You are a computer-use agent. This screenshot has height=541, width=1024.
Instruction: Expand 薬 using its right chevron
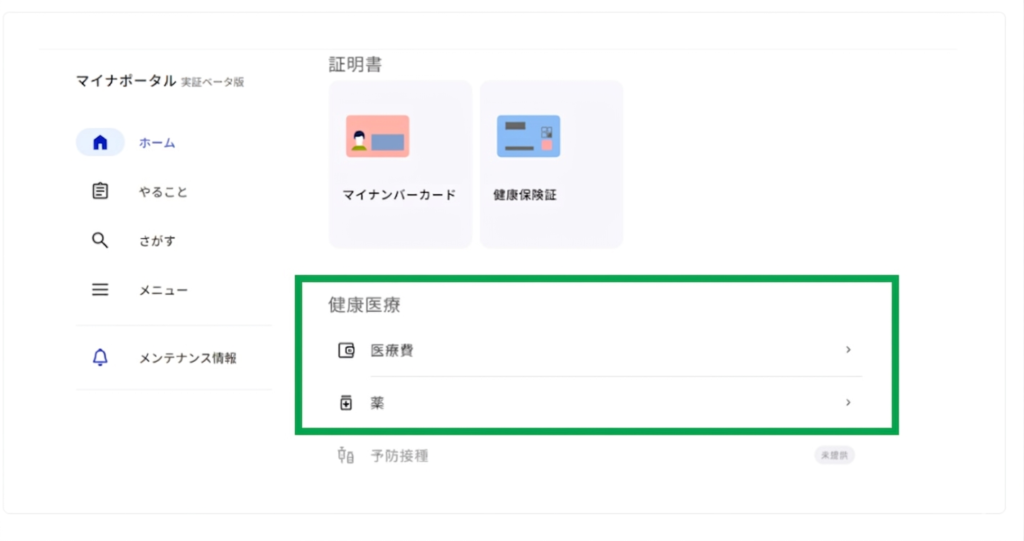pyautogui.click(x=848, y=402)
